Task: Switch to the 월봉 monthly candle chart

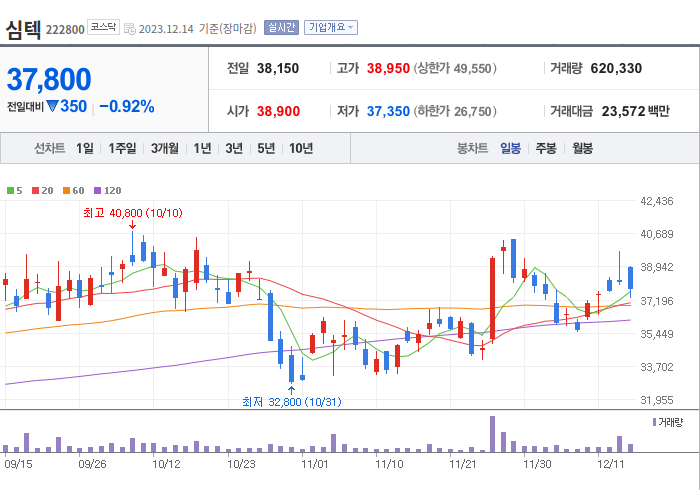Action: click(583, 148)
